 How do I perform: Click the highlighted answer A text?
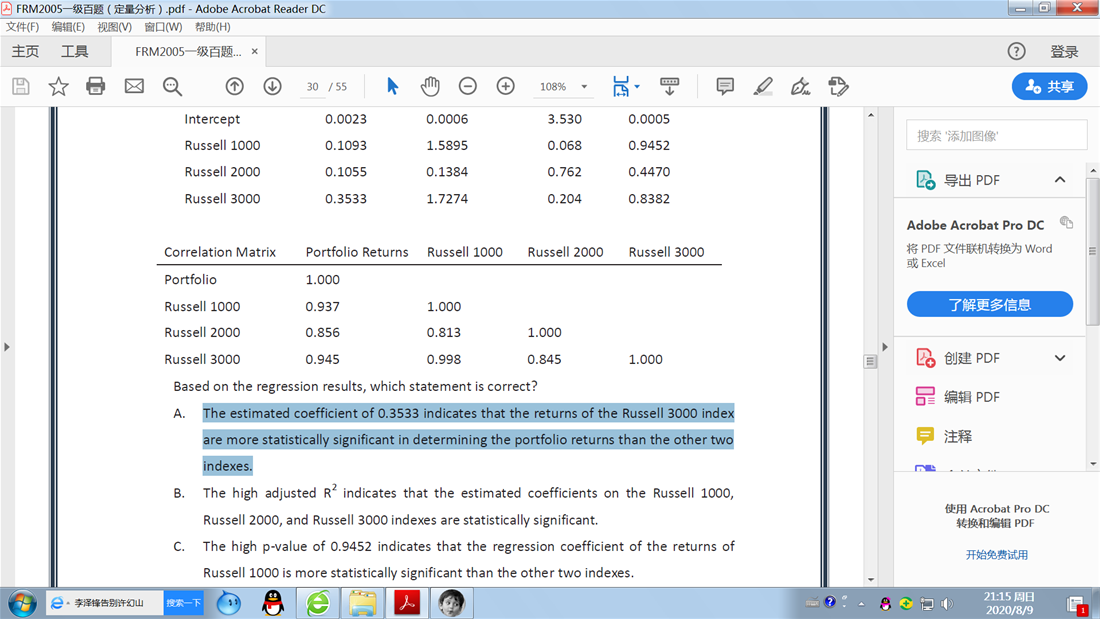[x=468, y=439]
